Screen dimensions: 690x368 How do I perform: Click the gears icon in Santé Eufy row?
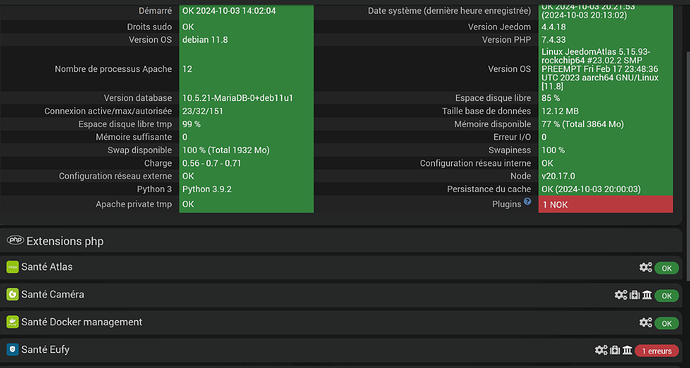[601, 350]
